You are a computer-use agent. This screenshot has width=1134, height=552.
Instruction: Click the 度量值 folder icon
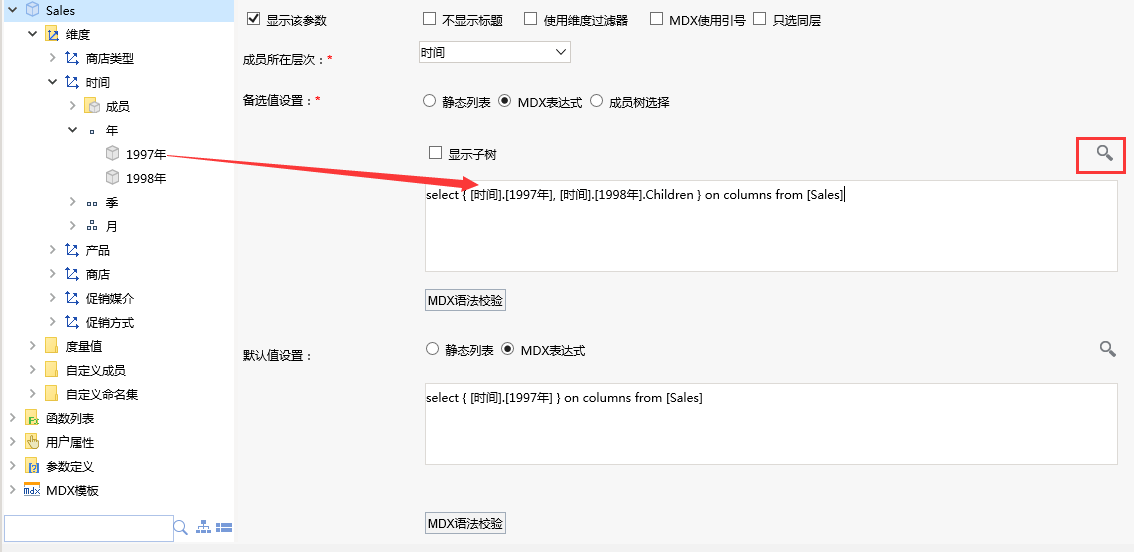click(x=51, y=346)
